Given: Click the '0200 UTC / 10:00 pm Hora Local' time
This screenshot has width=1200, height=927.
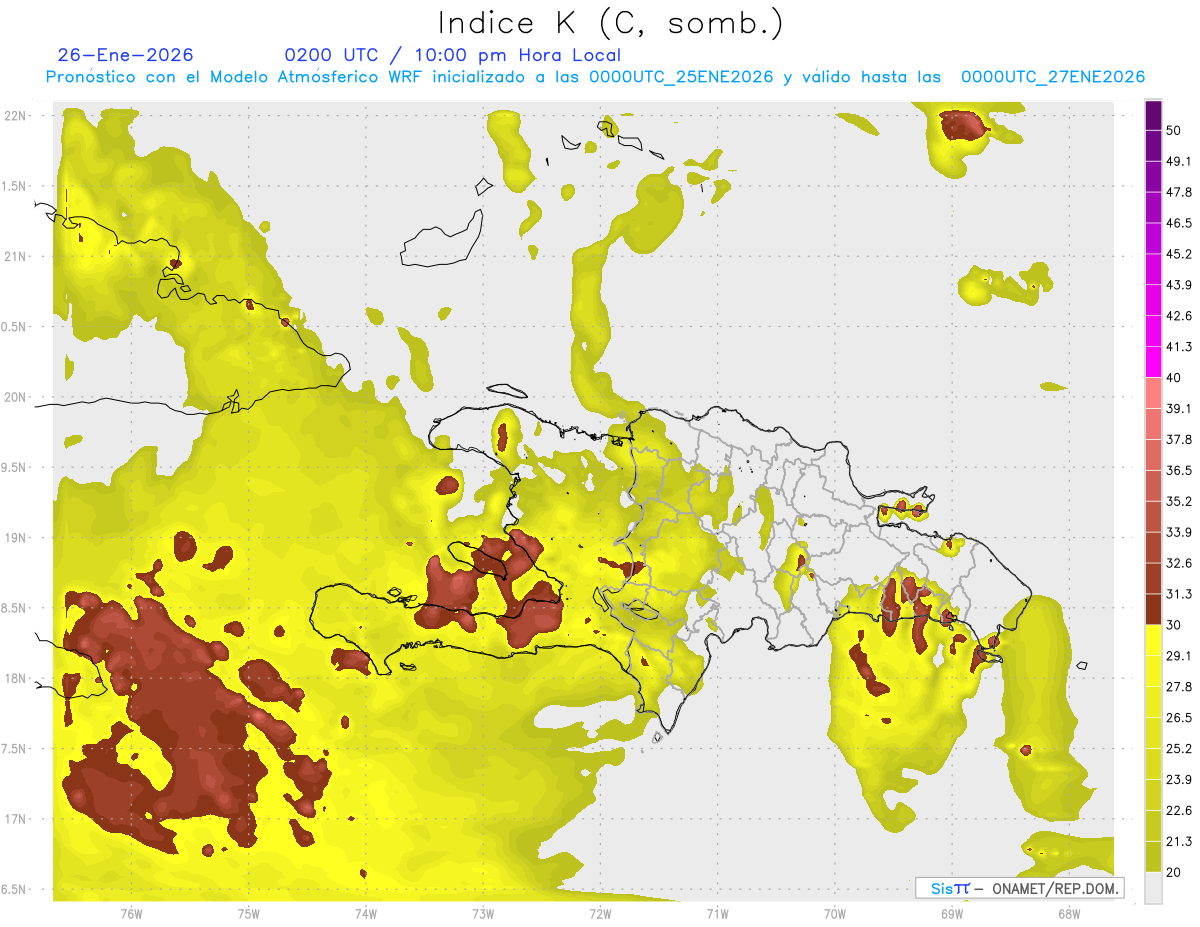Looking at the screenshot, I should click(452, 55).
